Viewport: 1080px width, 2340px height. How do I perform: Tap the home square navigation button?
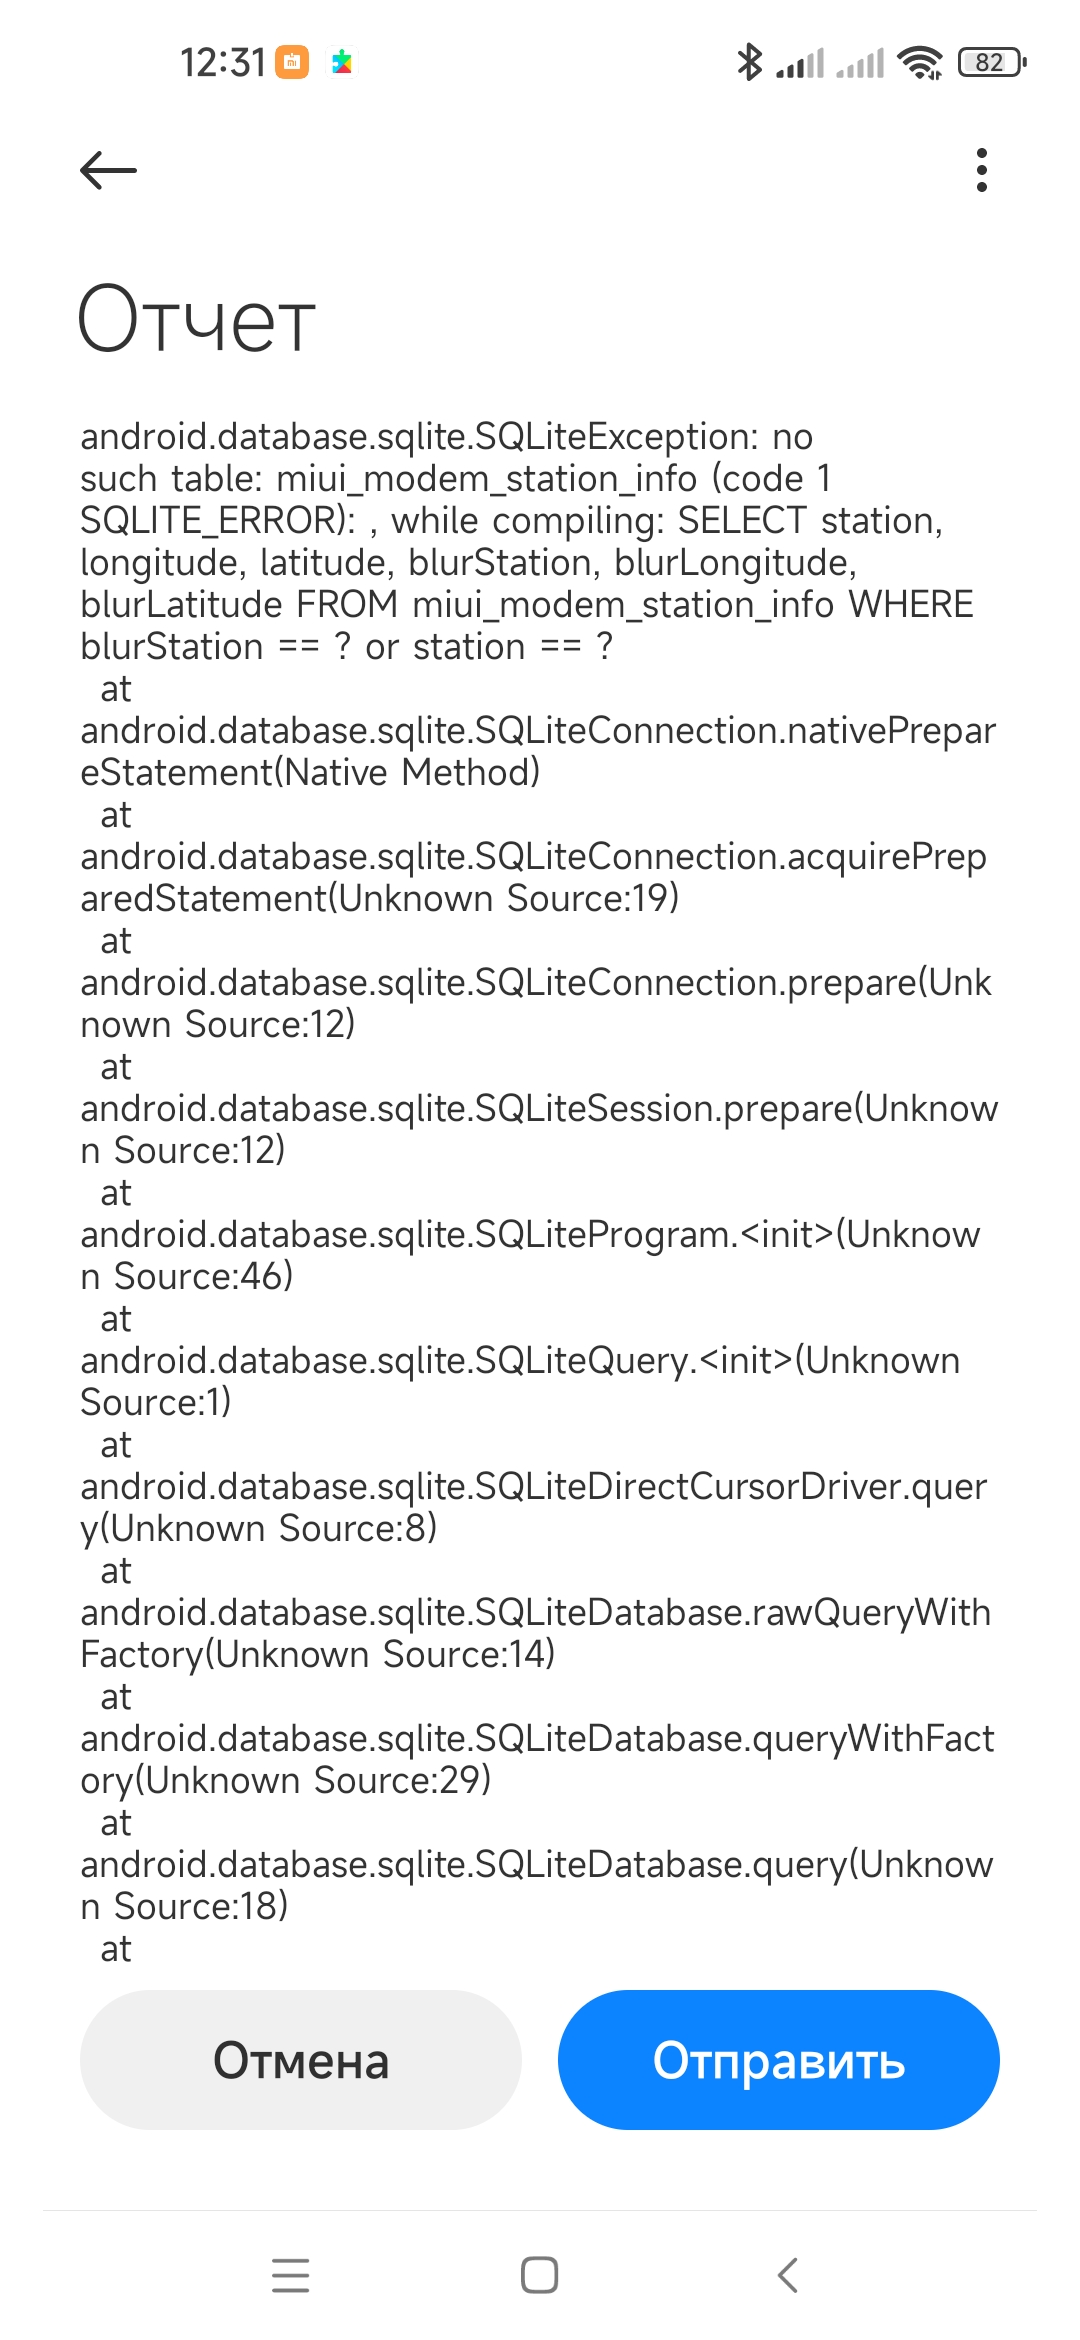tap(540, 2275)
